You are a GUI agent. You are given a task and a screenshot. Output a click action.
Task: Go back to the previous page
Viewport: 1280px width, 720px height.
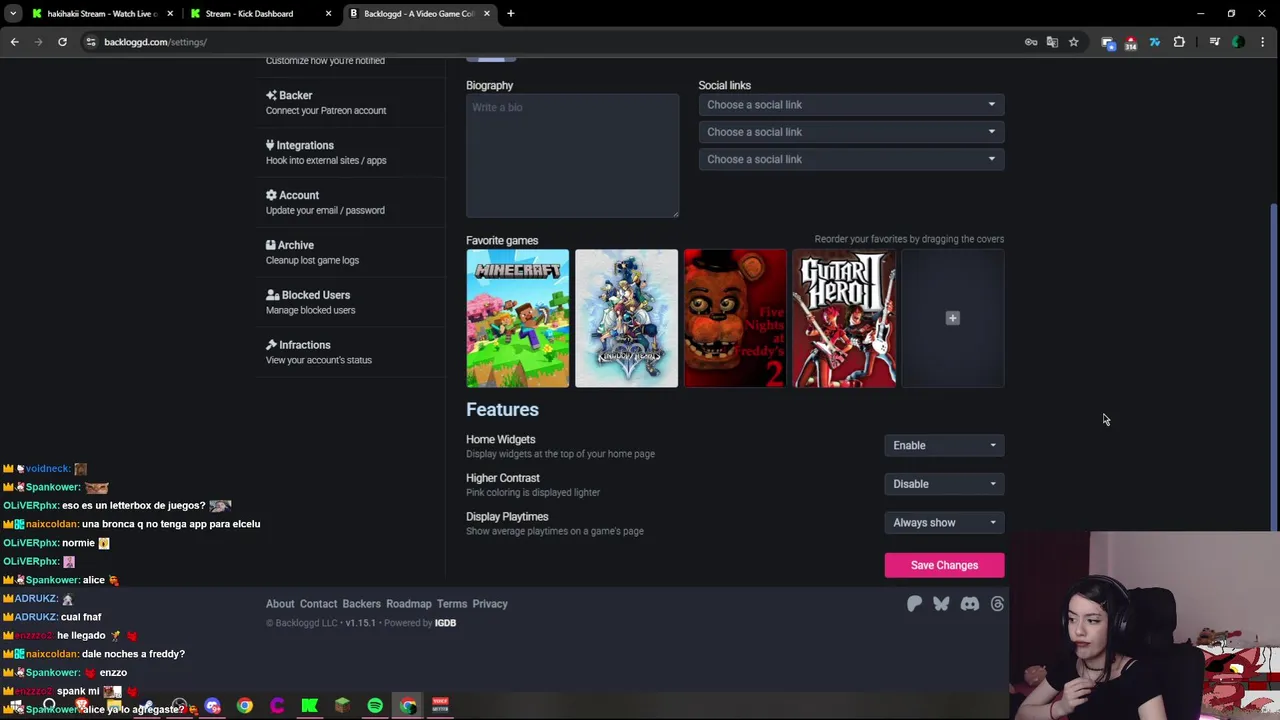[14, 42]
